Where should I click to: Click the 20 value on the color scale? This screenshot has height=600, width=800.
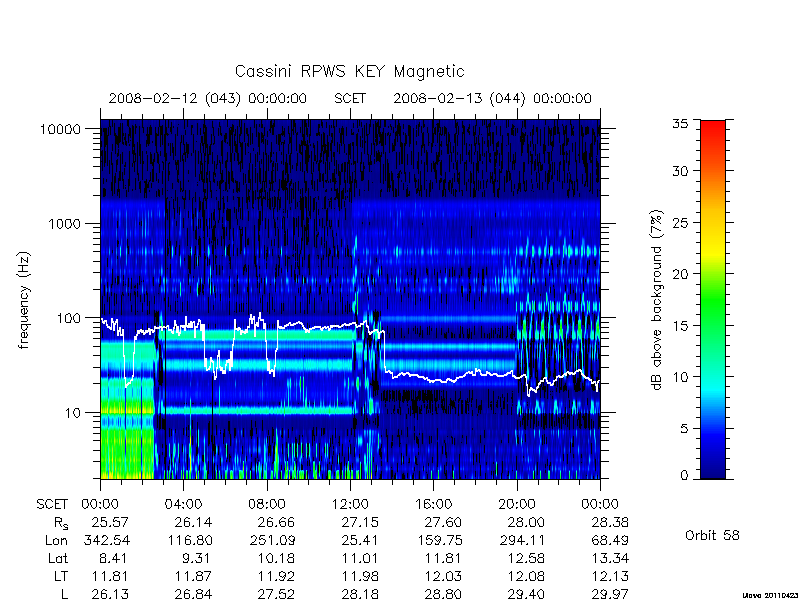click(x=680, y=274)
